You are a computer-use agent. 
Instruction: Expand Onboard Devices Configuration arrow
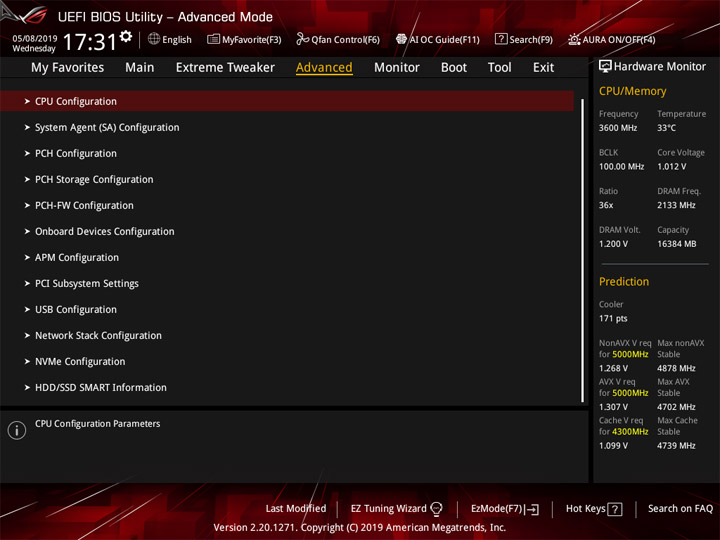(x=27, y=231)
